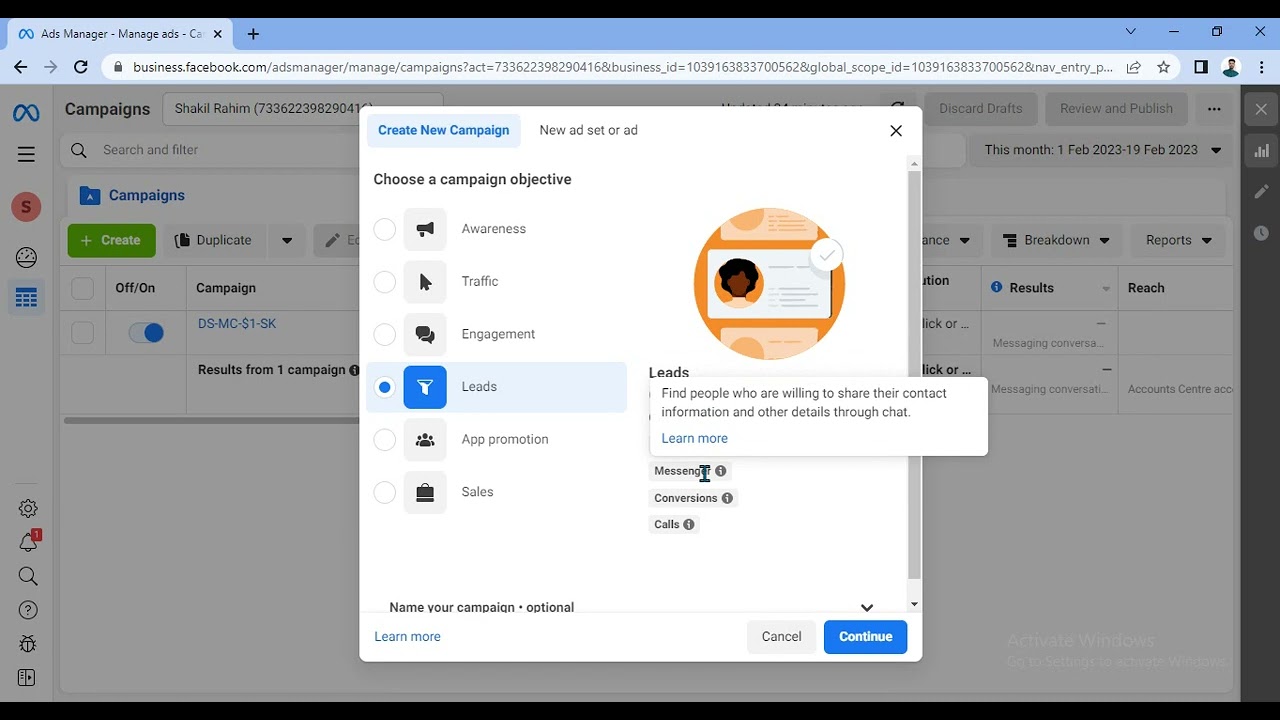Select the Traffic radio button

[x=385, y=282]
